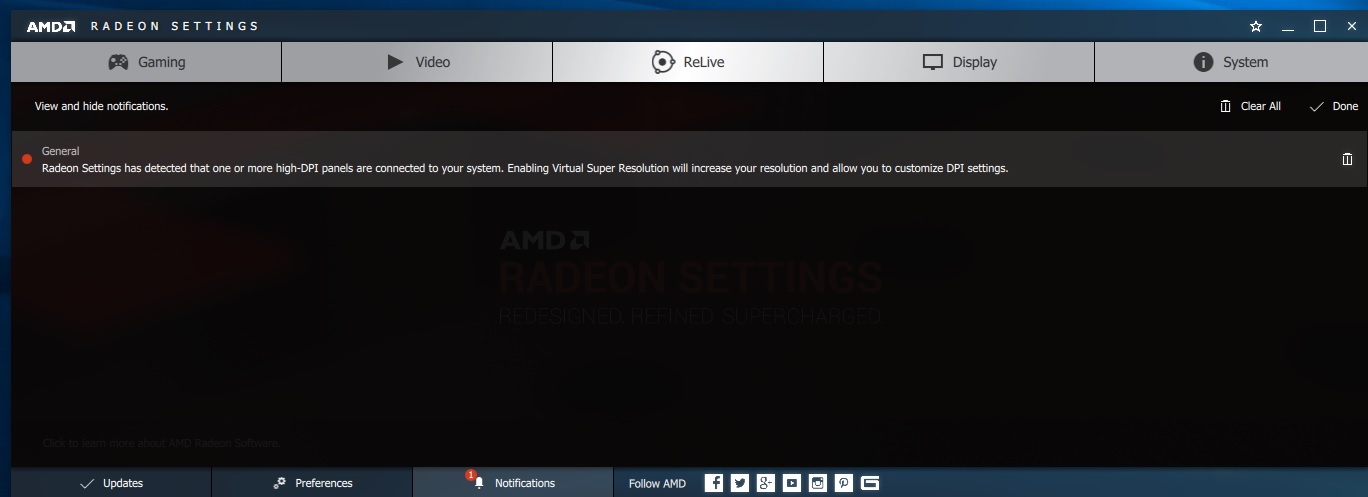Open AMD YouTube channel icon

[x=792, y=483]
